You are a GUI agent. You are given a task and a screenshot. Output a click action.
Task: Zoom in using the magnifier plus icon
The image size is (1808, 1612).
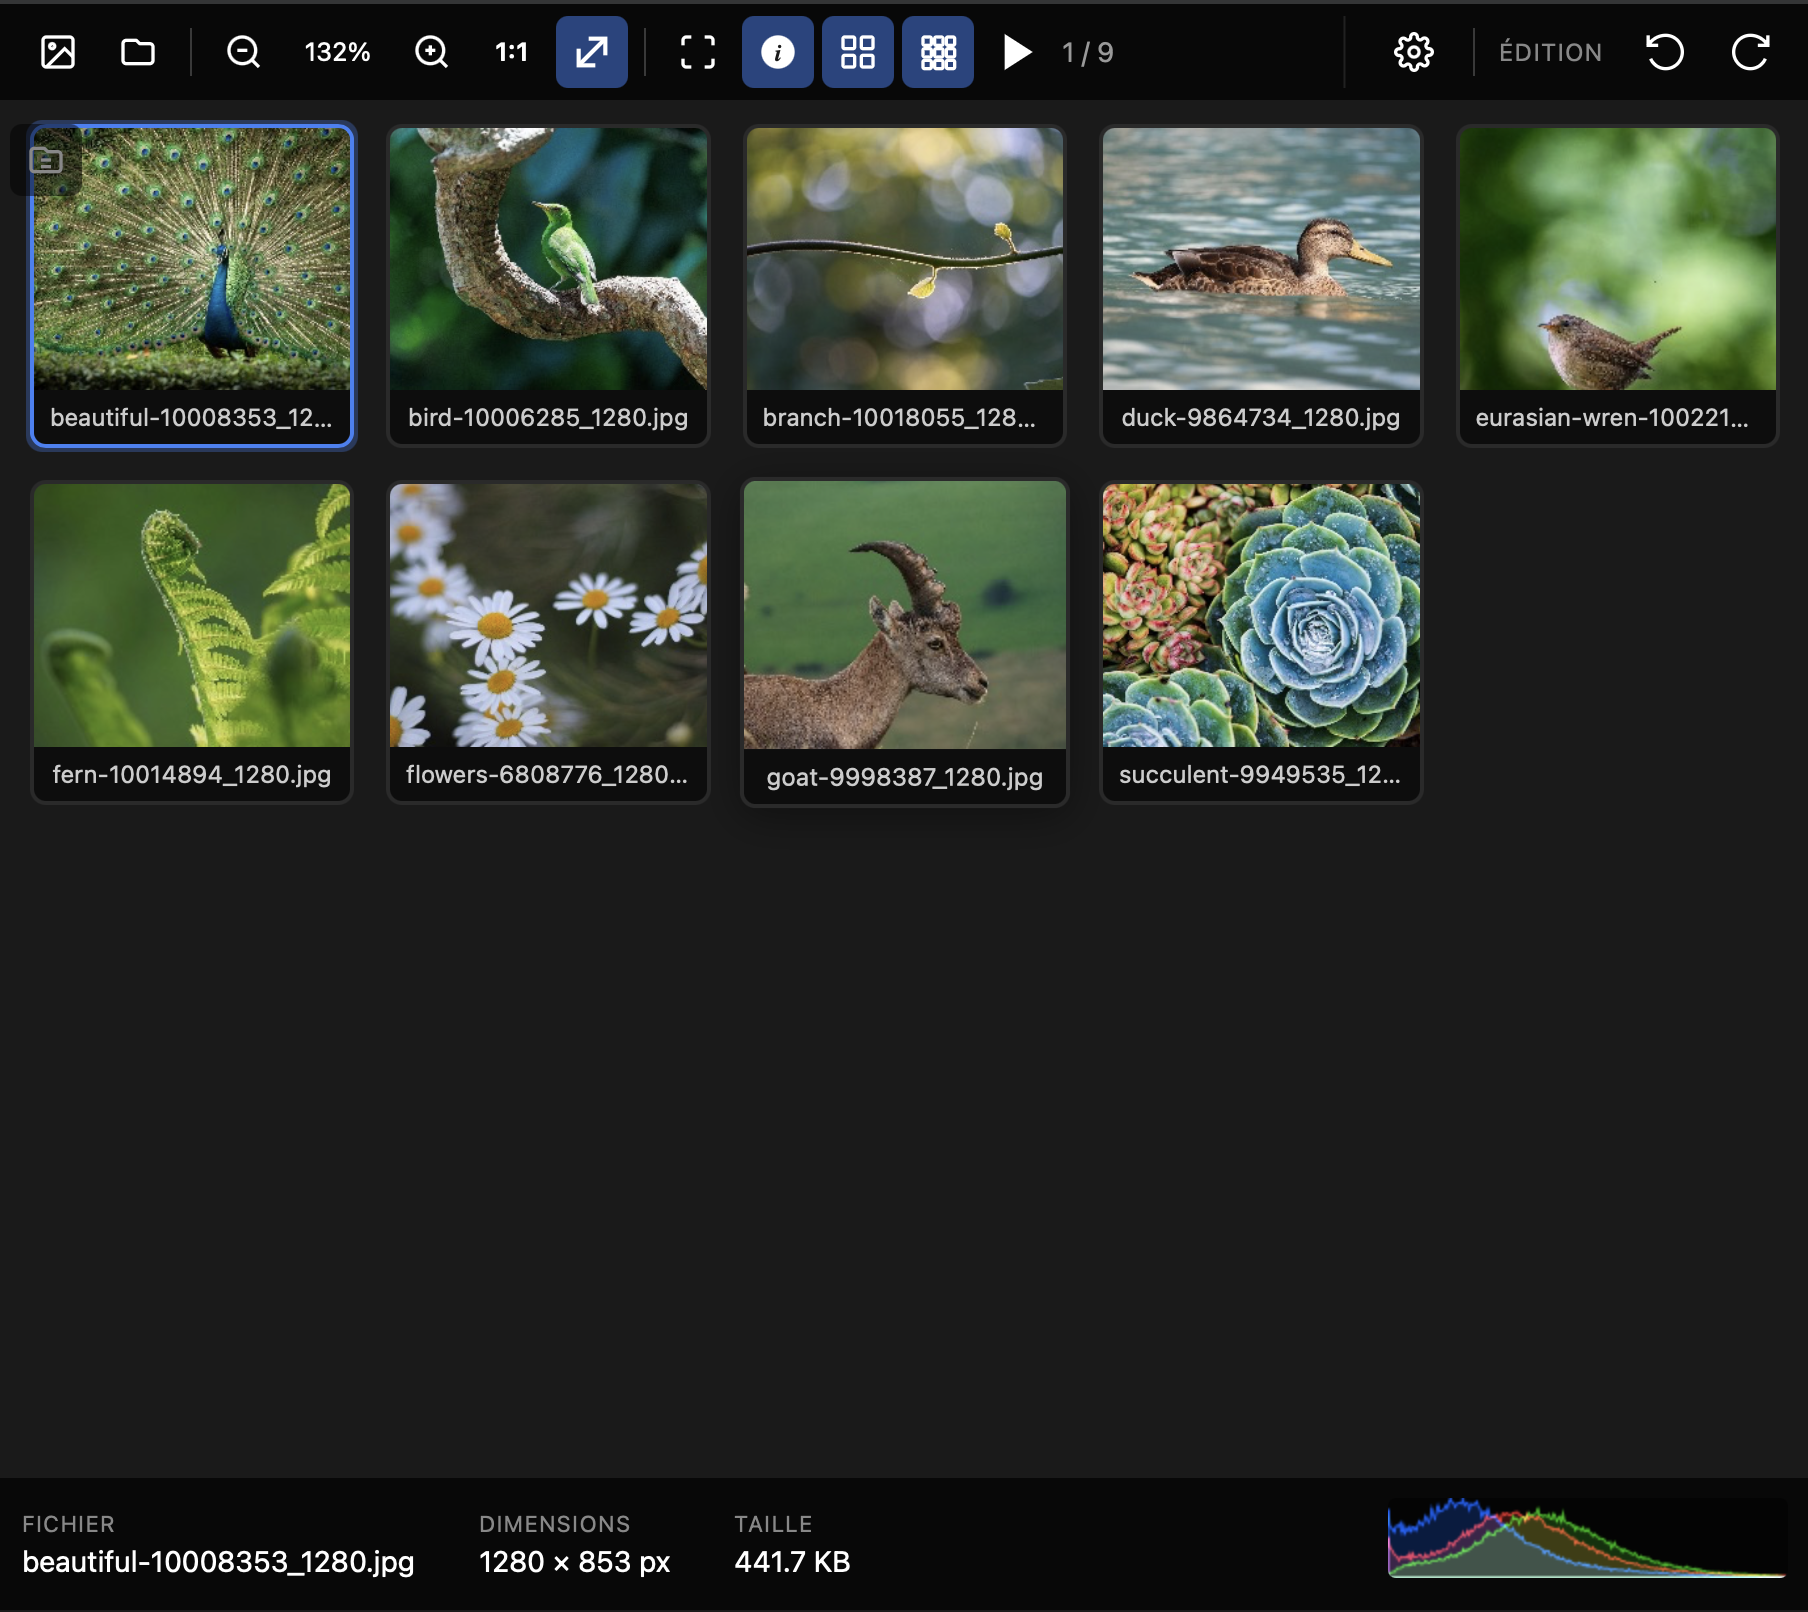pos(431,52)
